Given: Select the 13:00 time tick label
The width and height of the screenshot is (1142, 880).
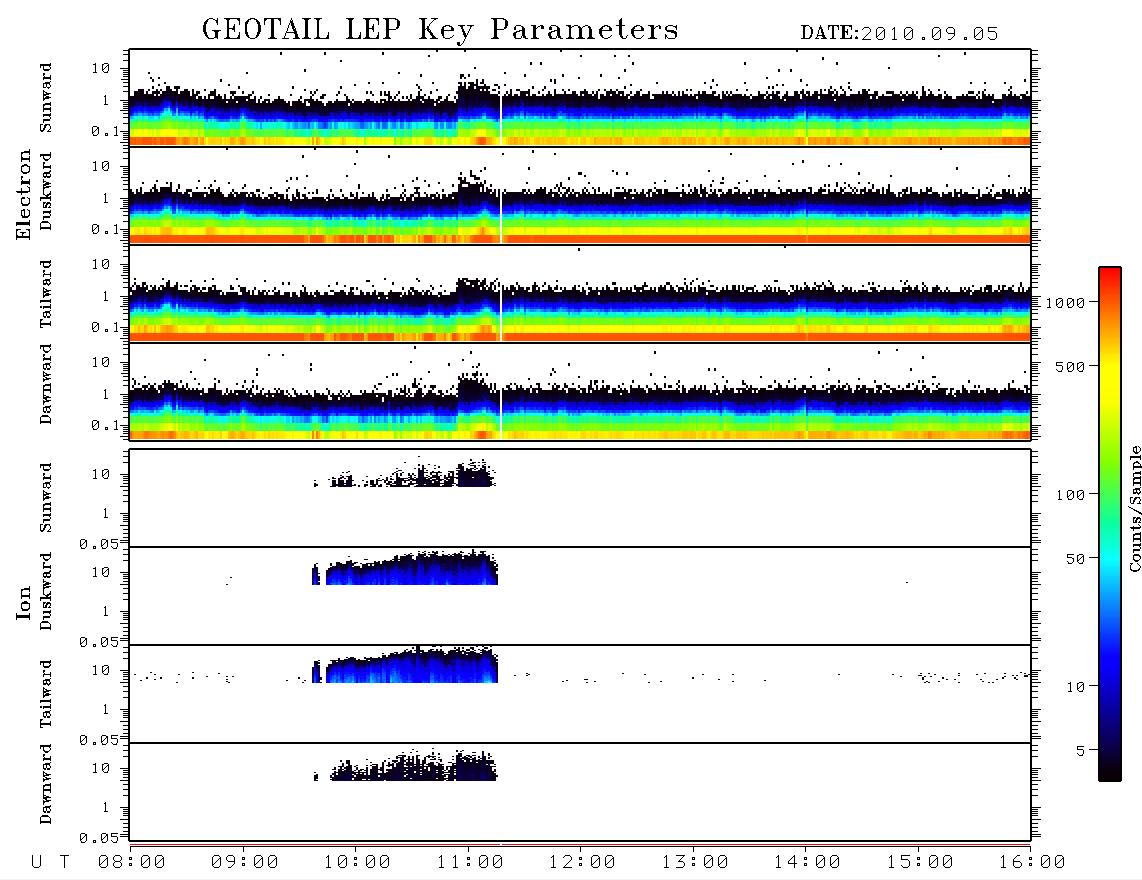Looking at the screenshot, I should pos(695,862).
